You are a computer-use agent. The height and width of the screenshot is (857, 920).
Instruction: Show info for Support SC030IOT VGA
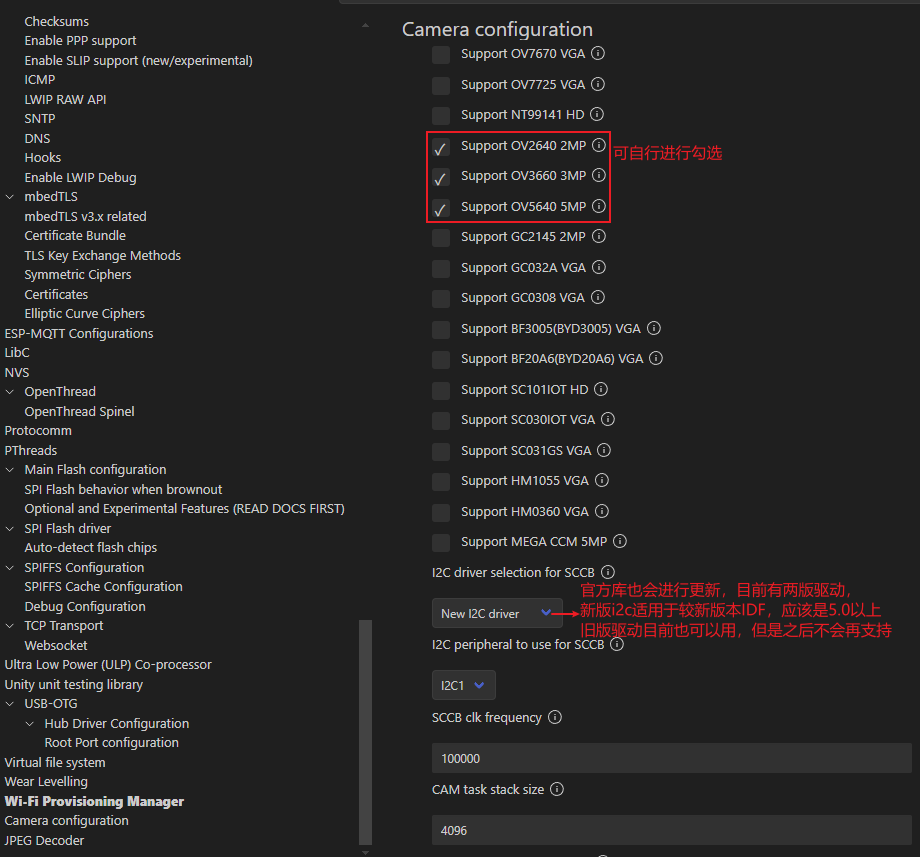tap(608, 419)
